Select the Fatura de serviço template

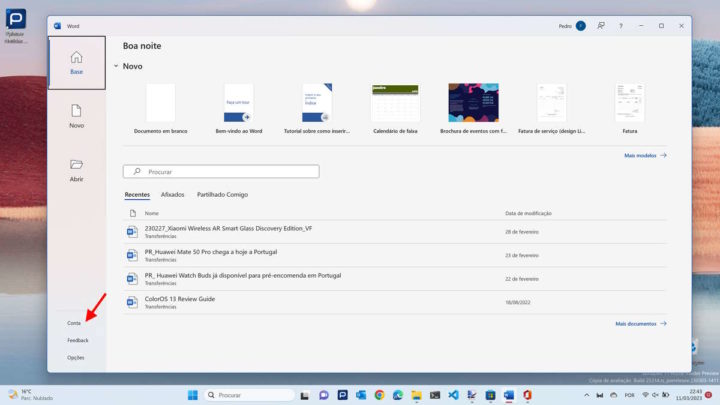point(551,108)
